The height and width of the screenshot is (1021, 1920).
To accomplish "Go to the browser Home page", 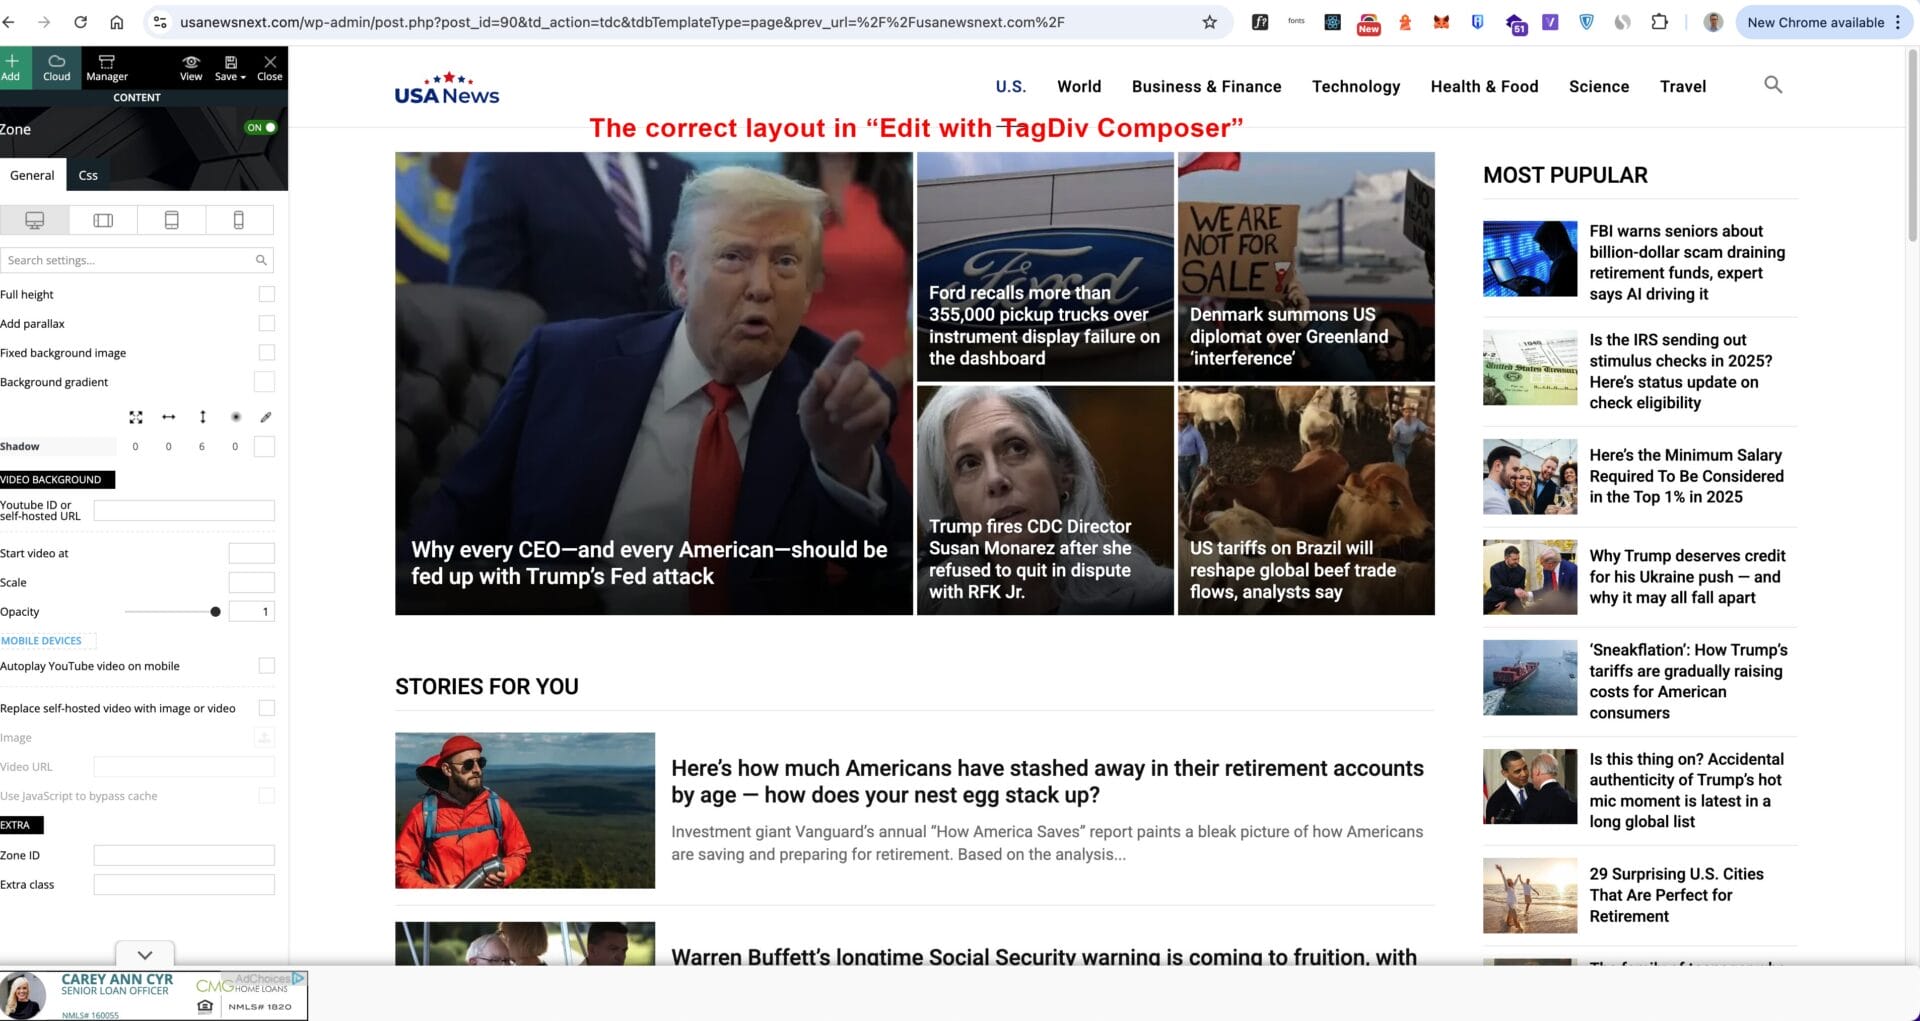I will (x=117, y=22).
